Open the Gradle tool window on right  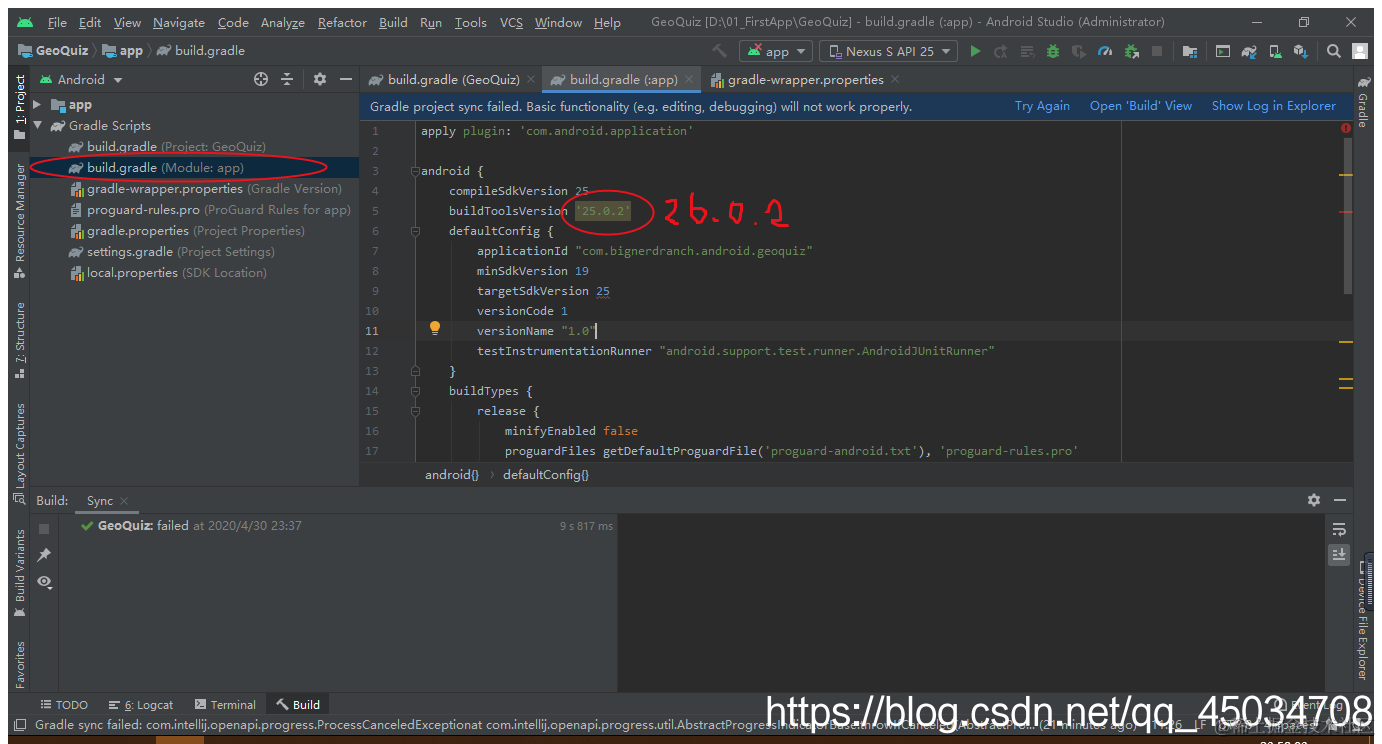(1362, 102)
